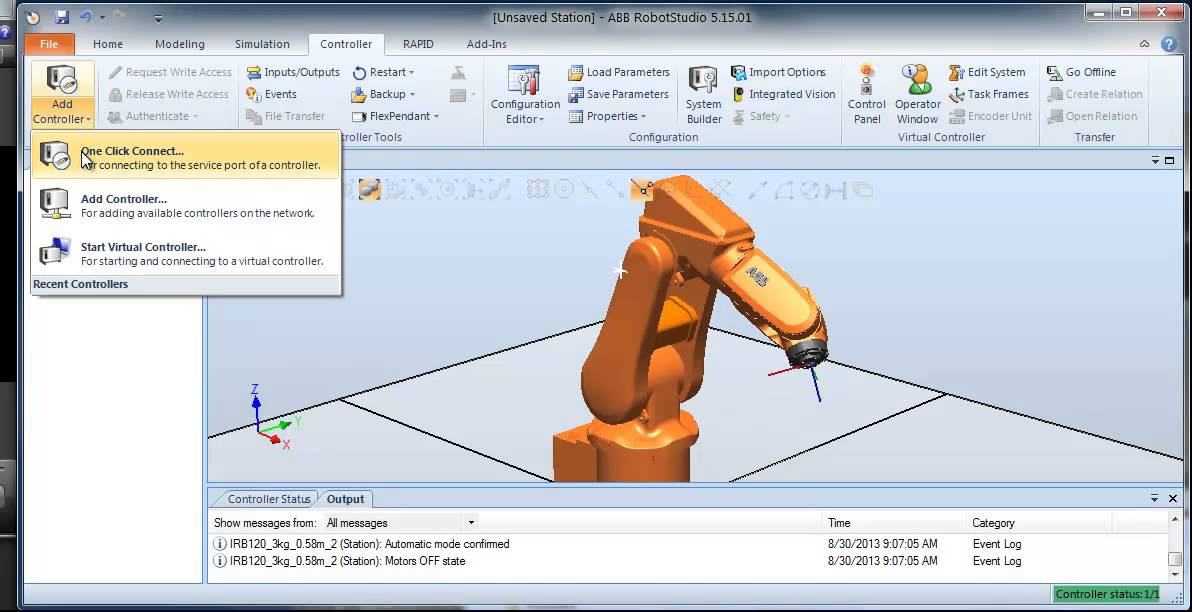Click the RobotStudio application logo button

tap(33, 17)
